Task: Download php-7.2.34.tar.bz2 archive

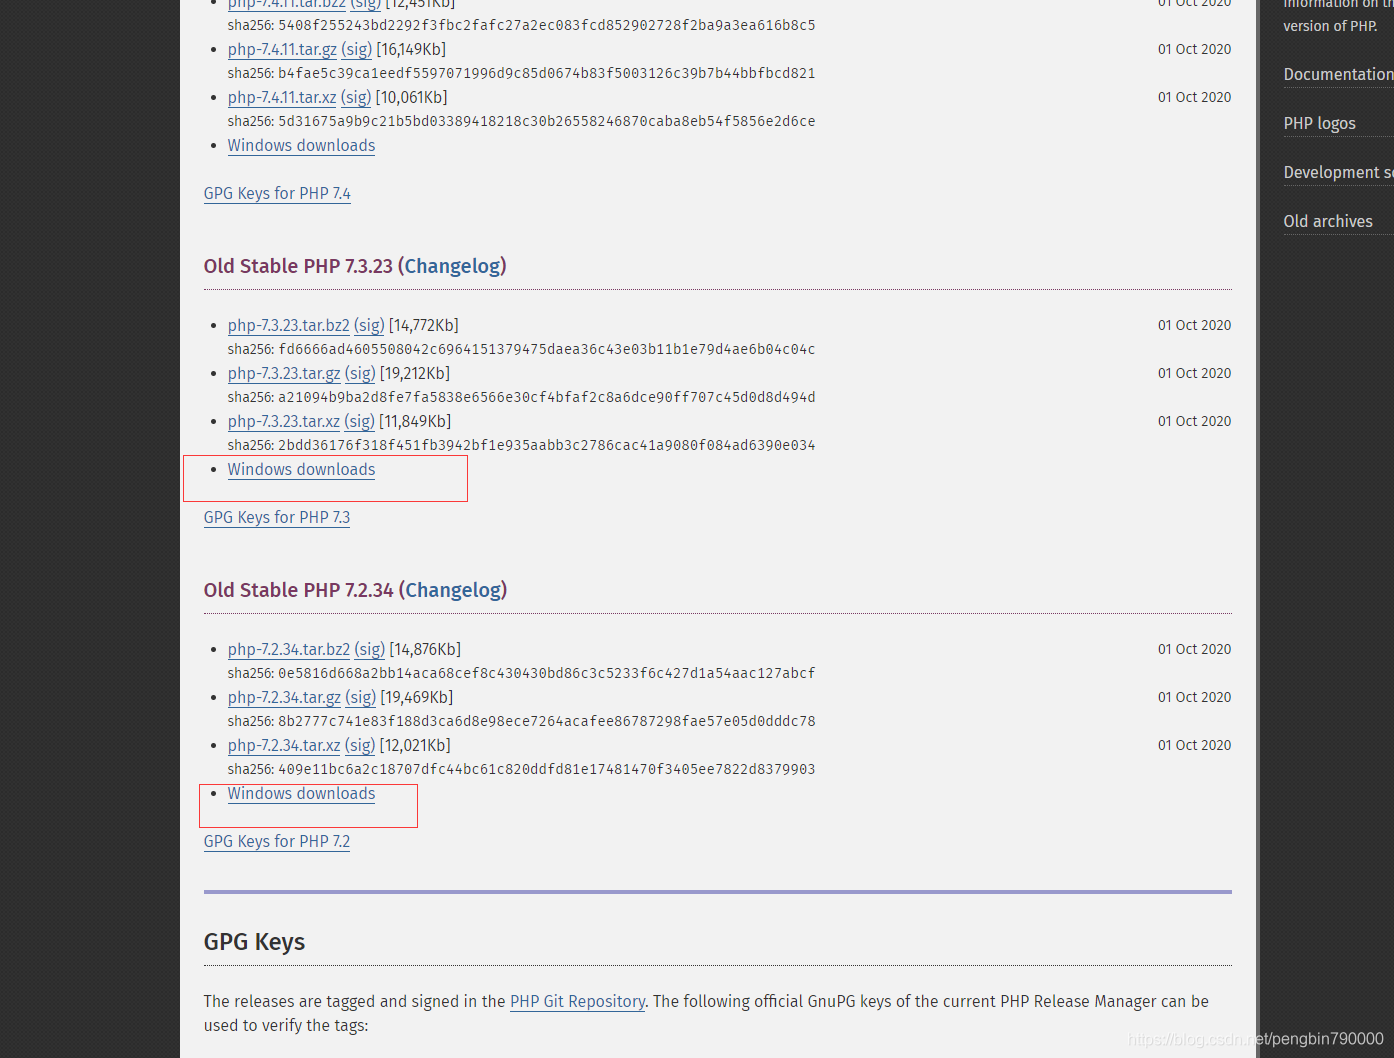Action: point(288,649)
